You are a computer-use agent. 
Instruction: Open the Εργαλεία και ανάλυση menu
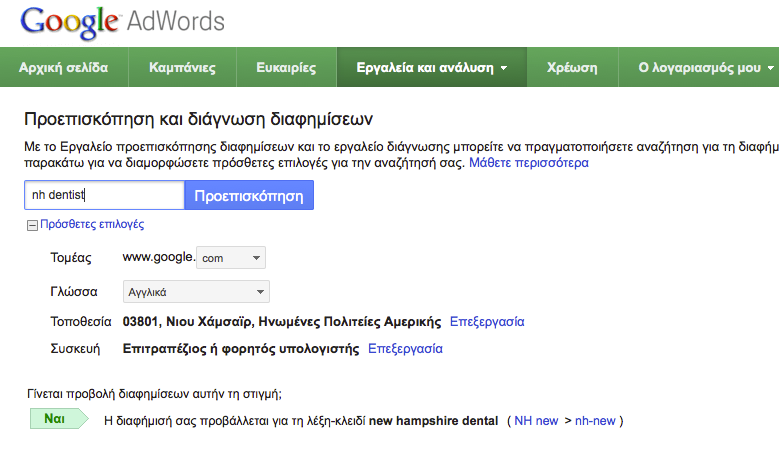point(432,68)
